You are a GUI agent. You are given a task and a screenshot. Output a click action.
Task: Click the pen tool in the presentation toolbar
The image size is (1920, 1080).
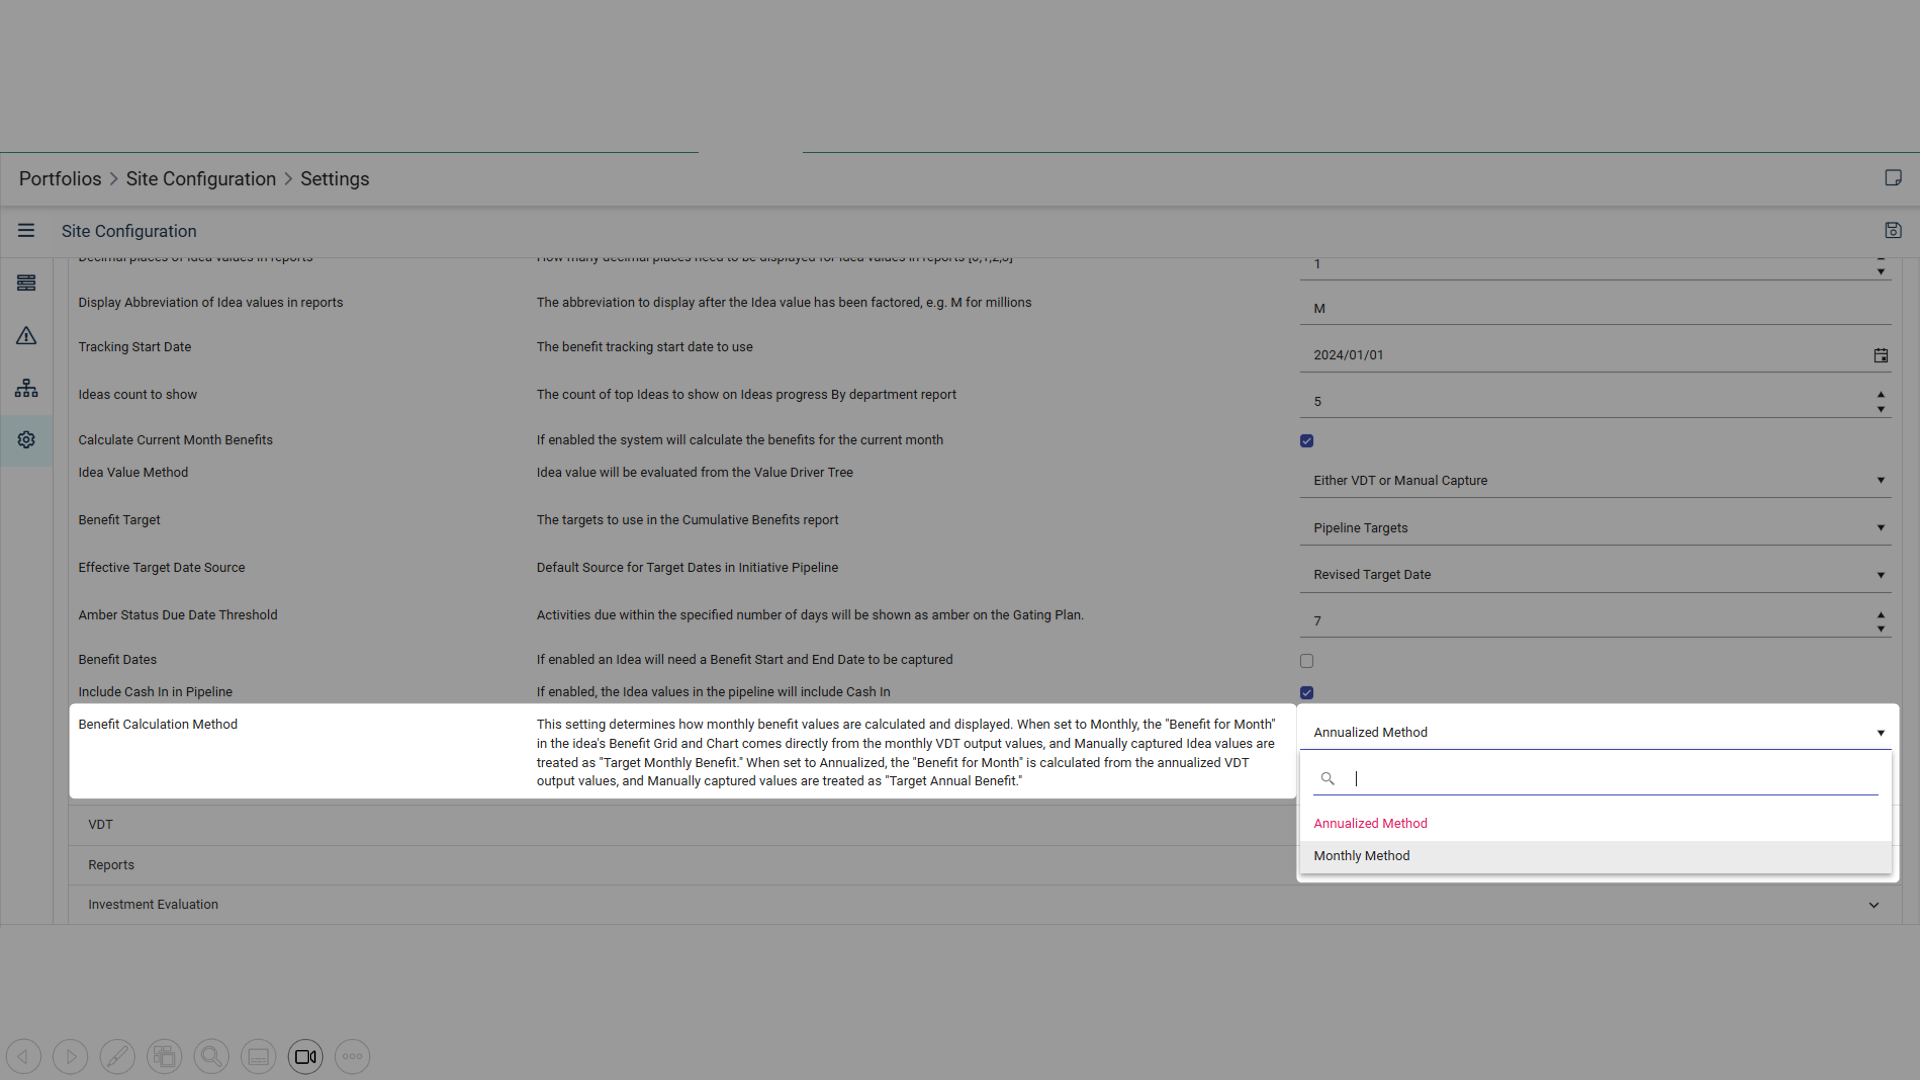[x=117, y=1056]
